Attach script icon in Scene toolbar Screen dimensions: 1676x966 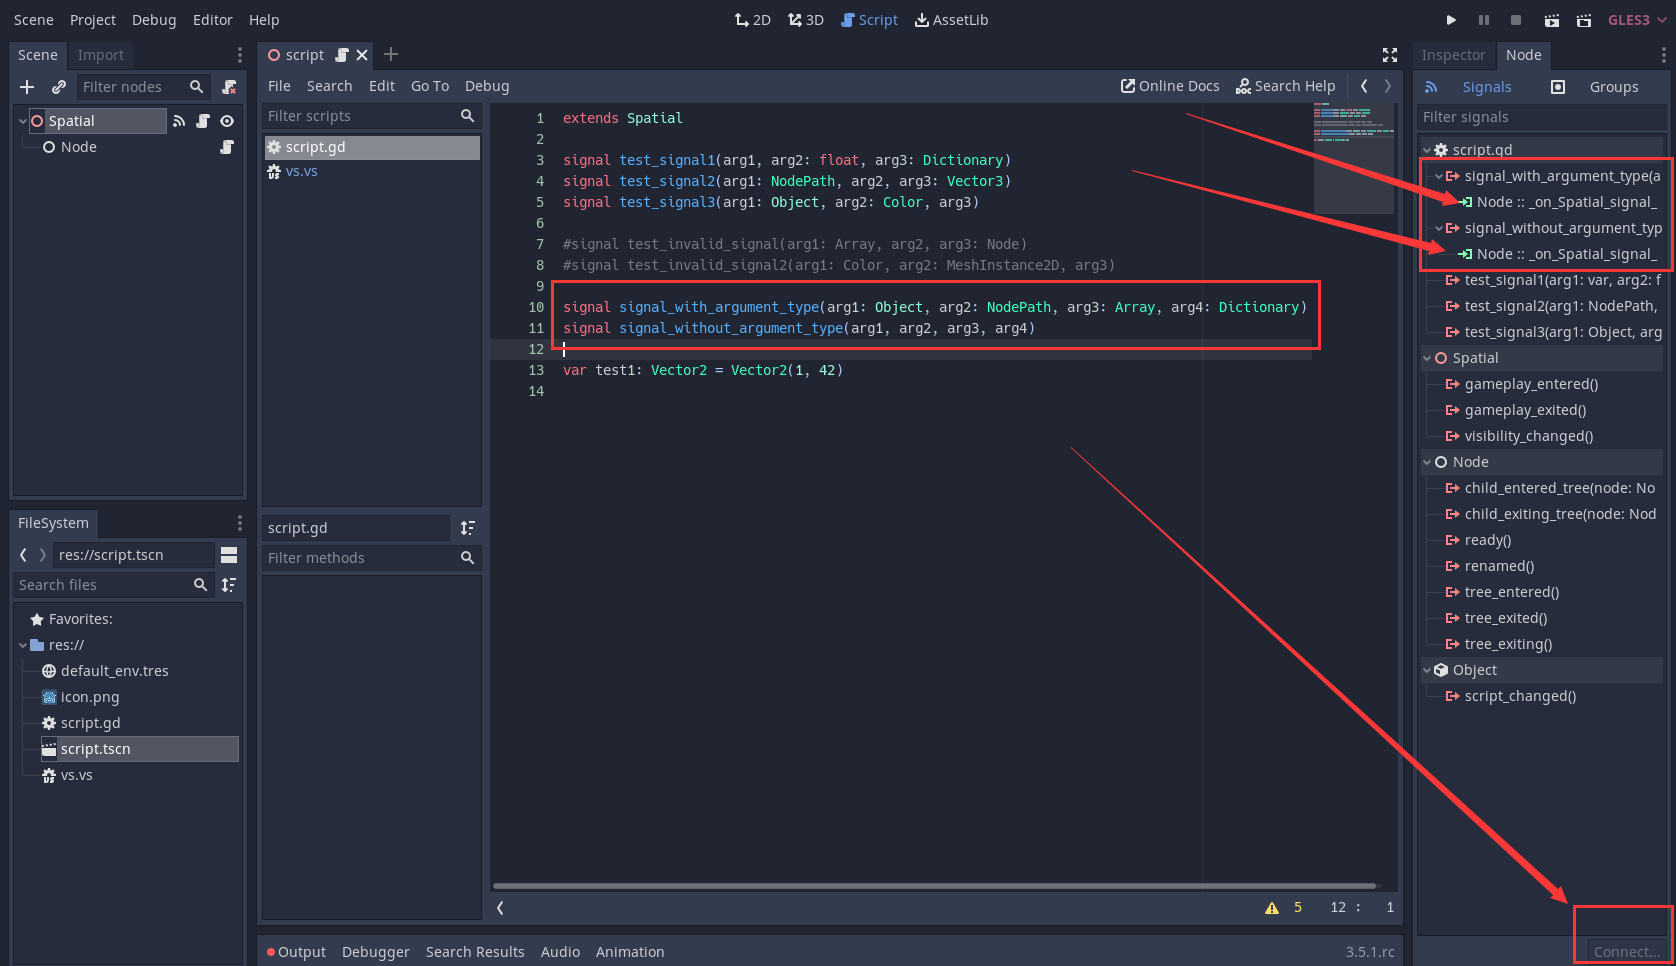229,87
